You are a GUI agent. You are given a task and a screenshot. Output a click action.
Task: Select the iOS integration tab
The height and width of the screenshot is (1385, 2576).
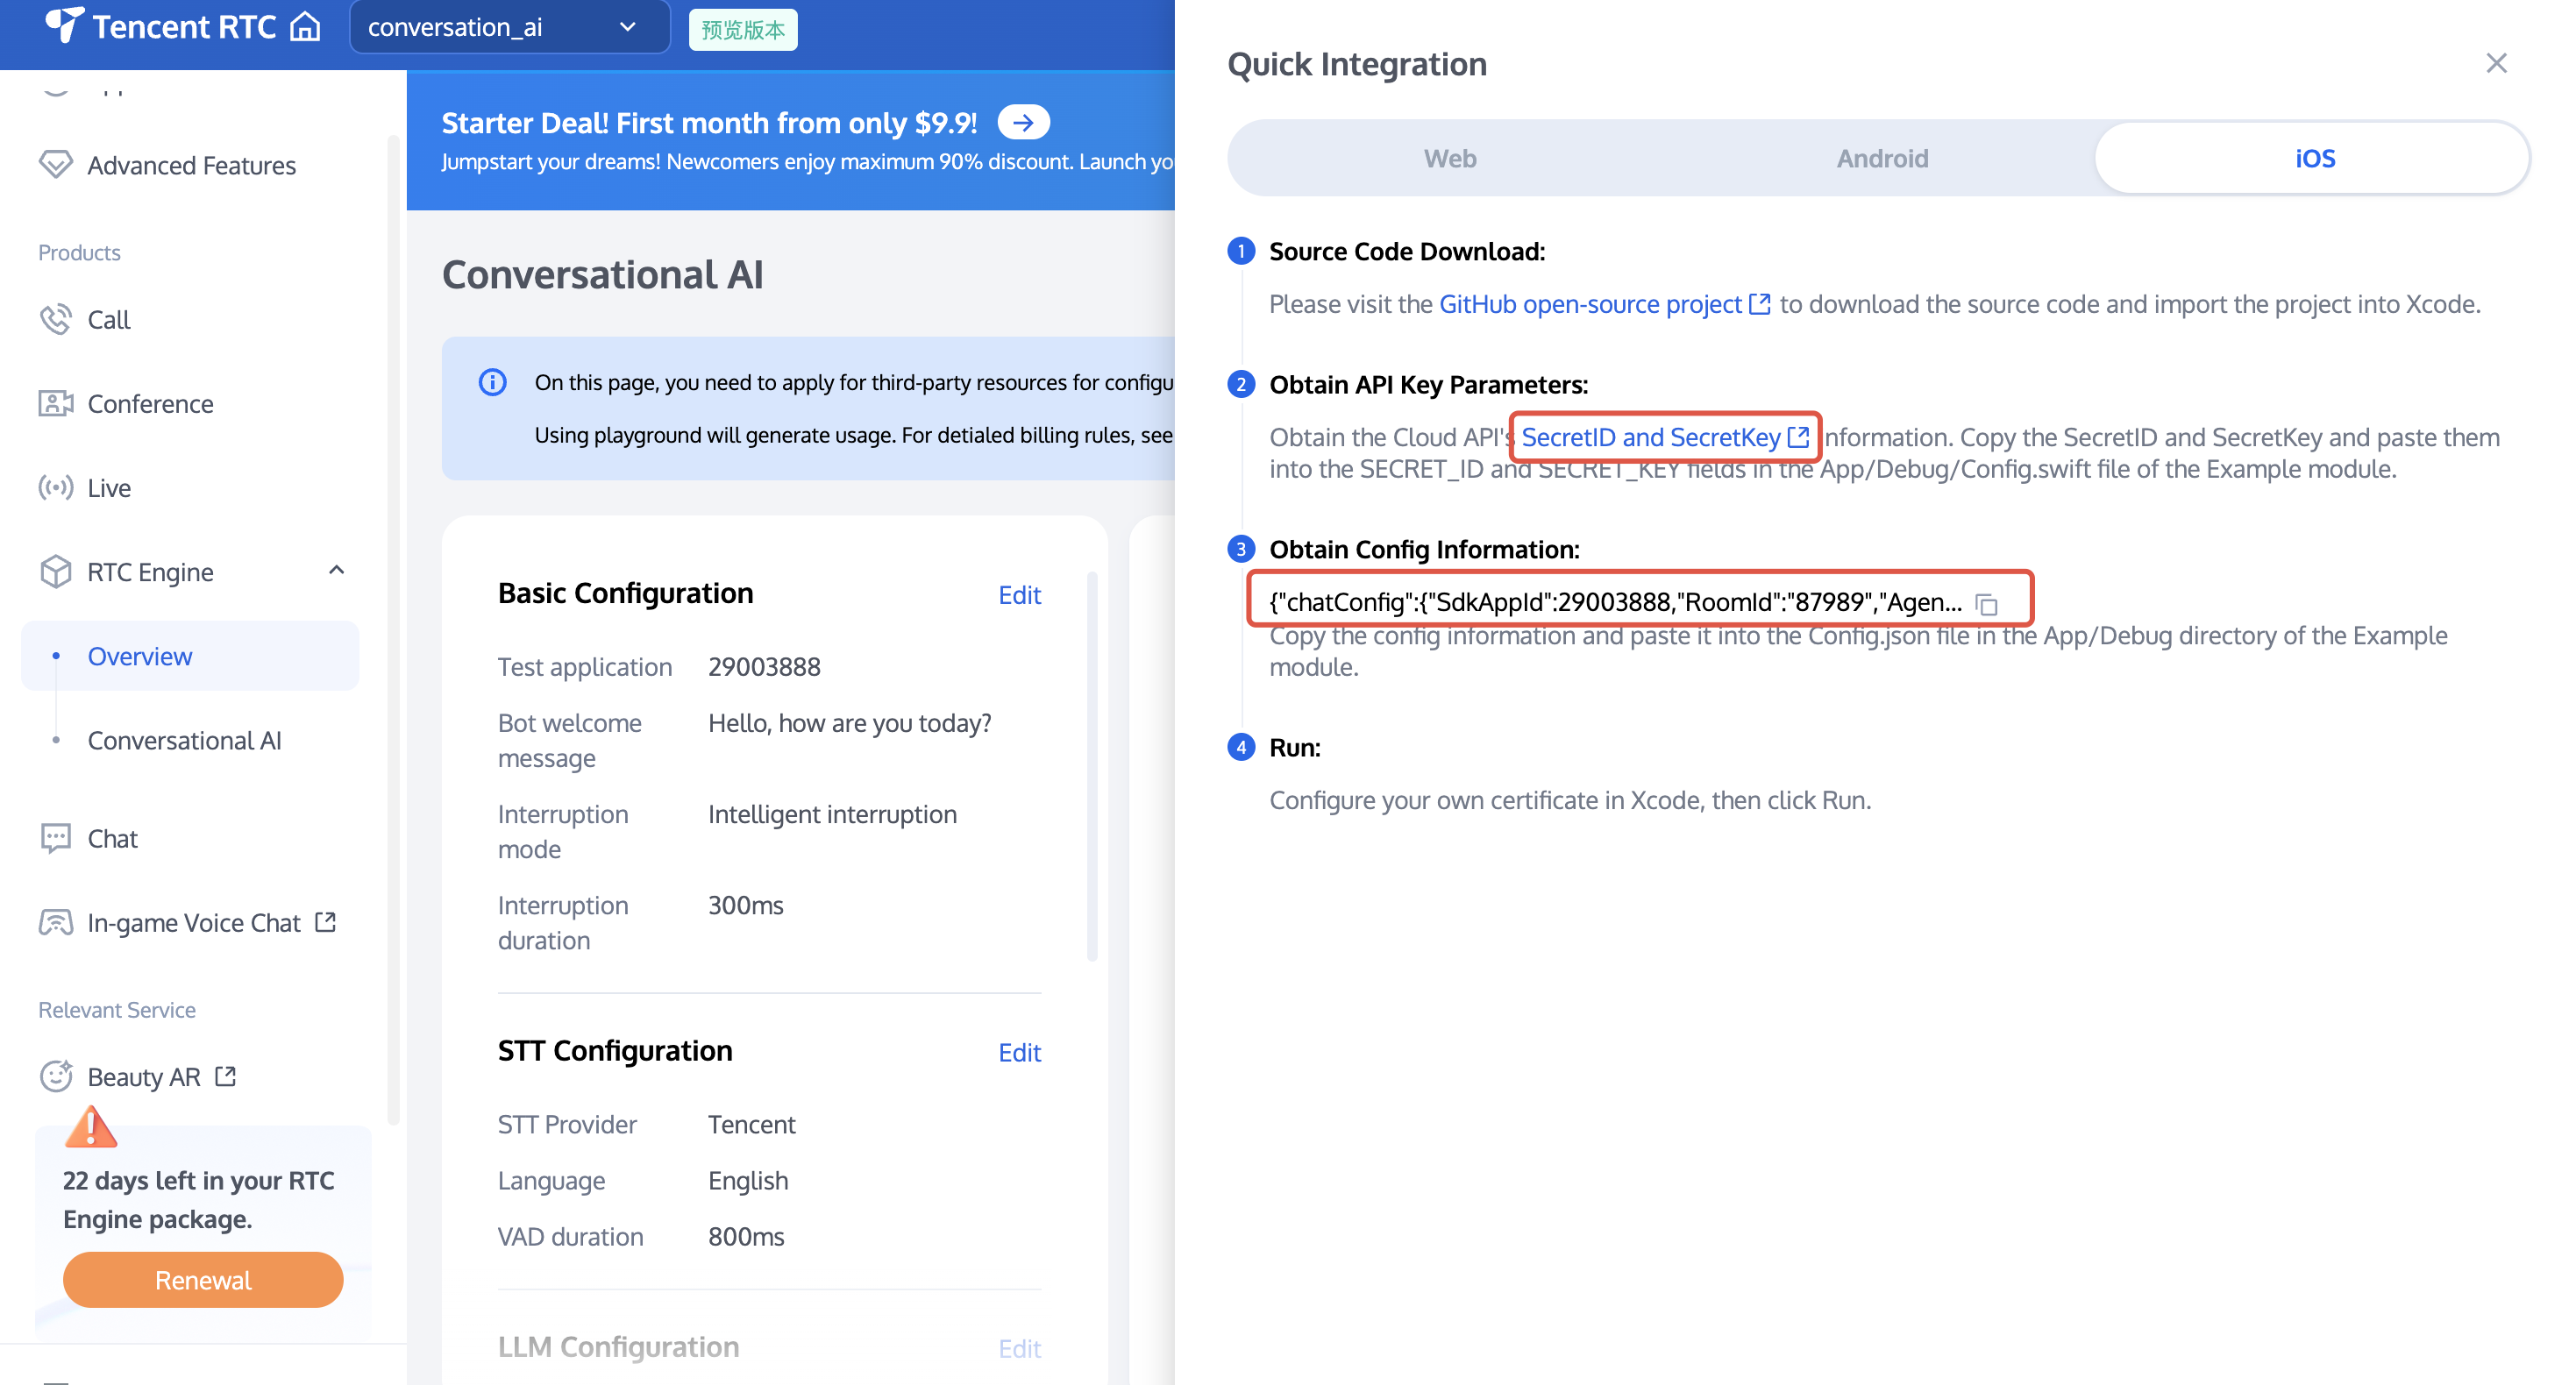click(2314, 158)
